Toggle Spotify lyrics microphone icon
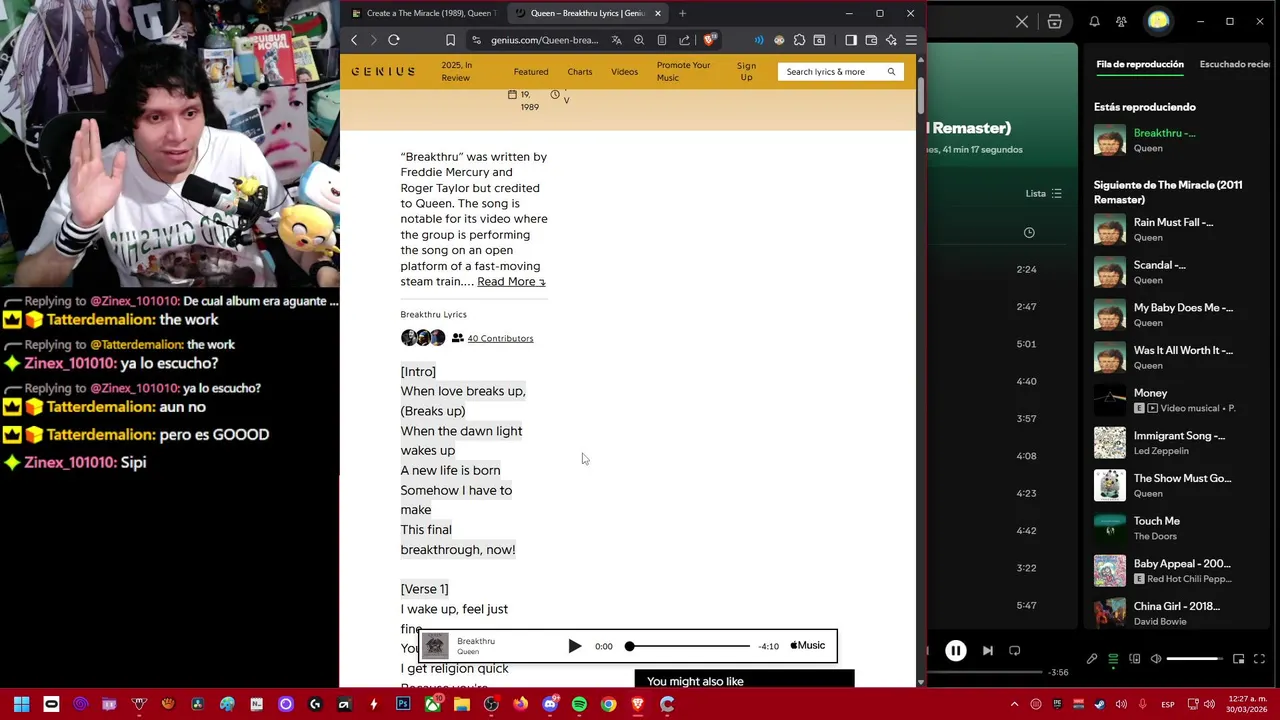Image resolution: width=1280 pixels, height=720 pixels. [1092, 659]
